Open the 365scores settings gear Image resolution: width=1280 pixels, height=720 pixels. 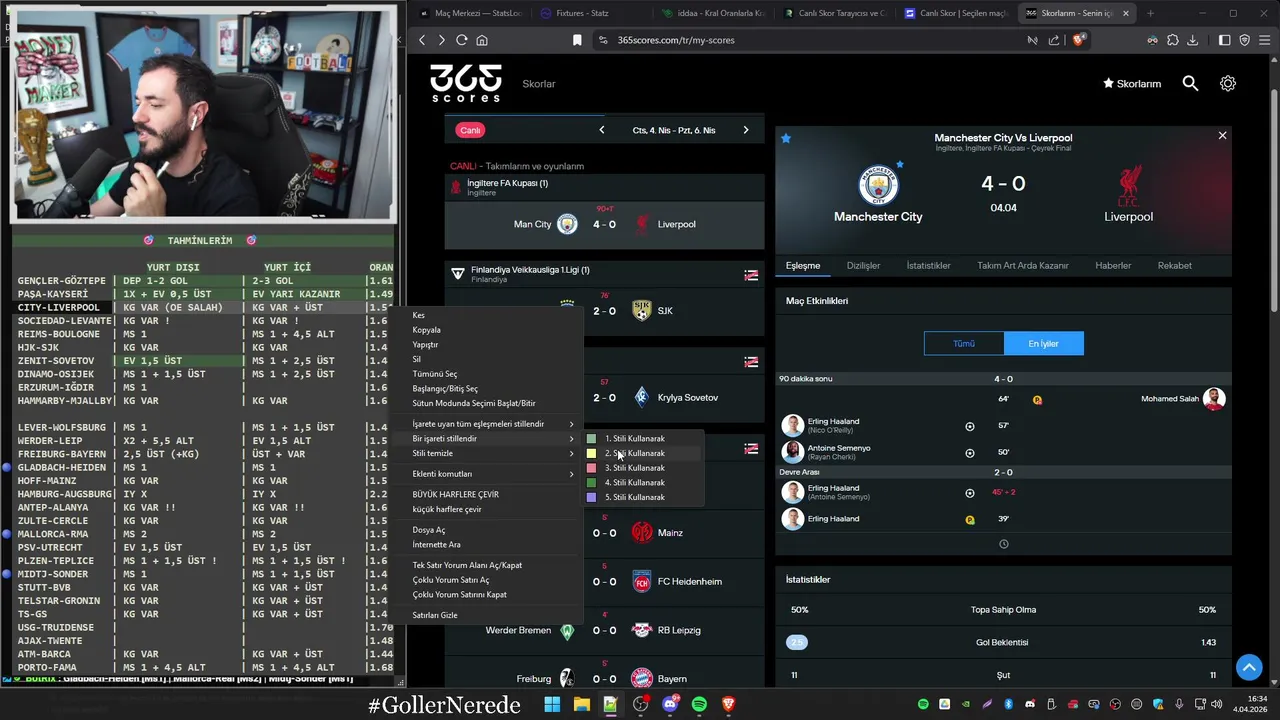[x=1228, y=84]
